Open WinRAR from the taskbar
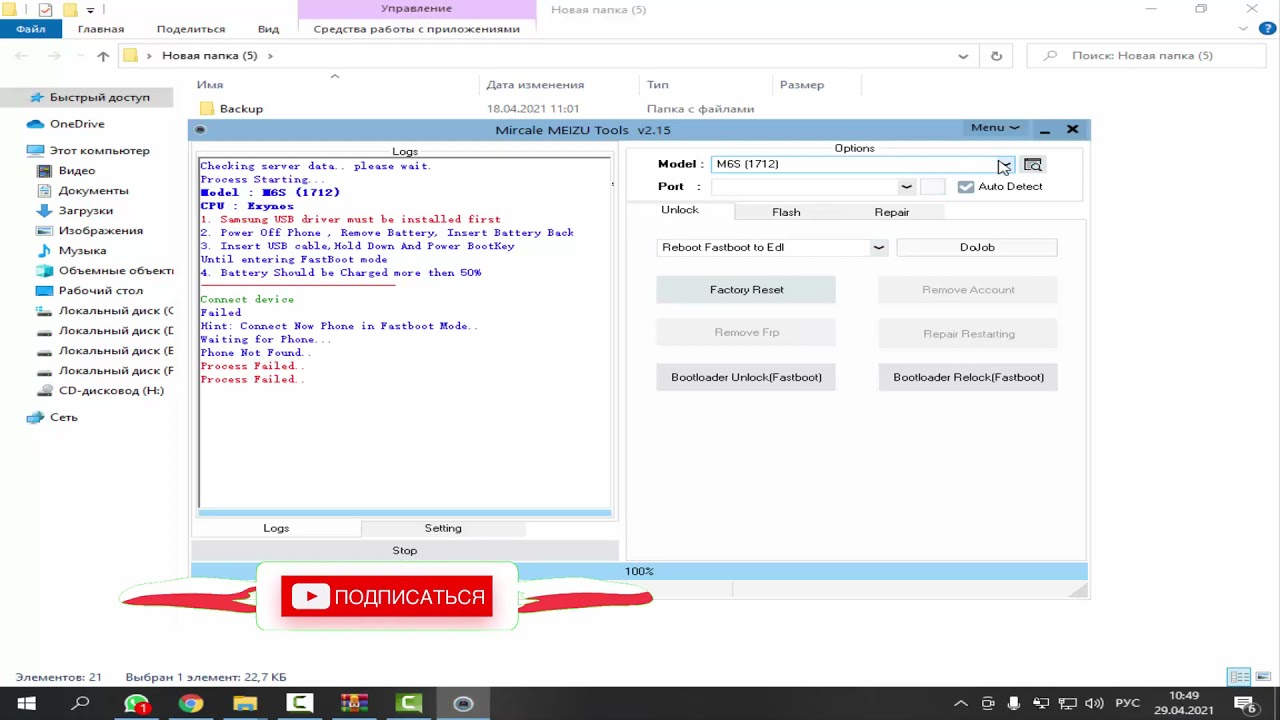Screen dimensions: 1280x720 pyautogui.click(x=354, y=704)
